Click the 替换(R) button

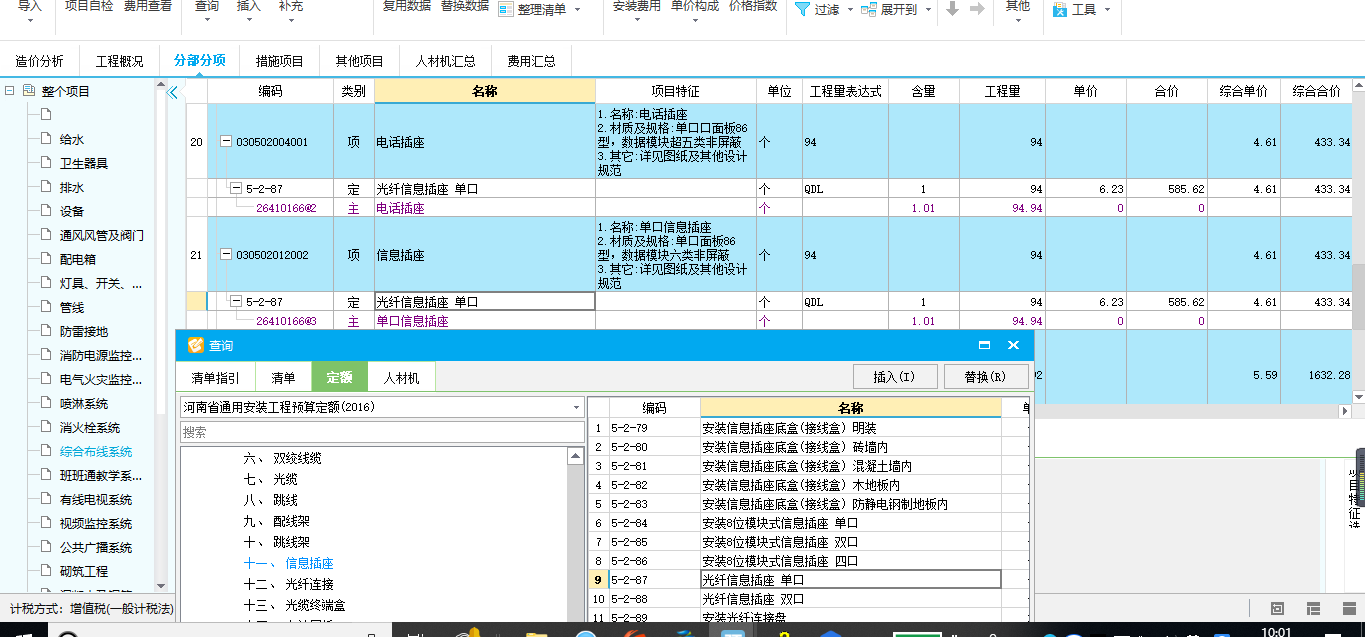pos(984,377)
